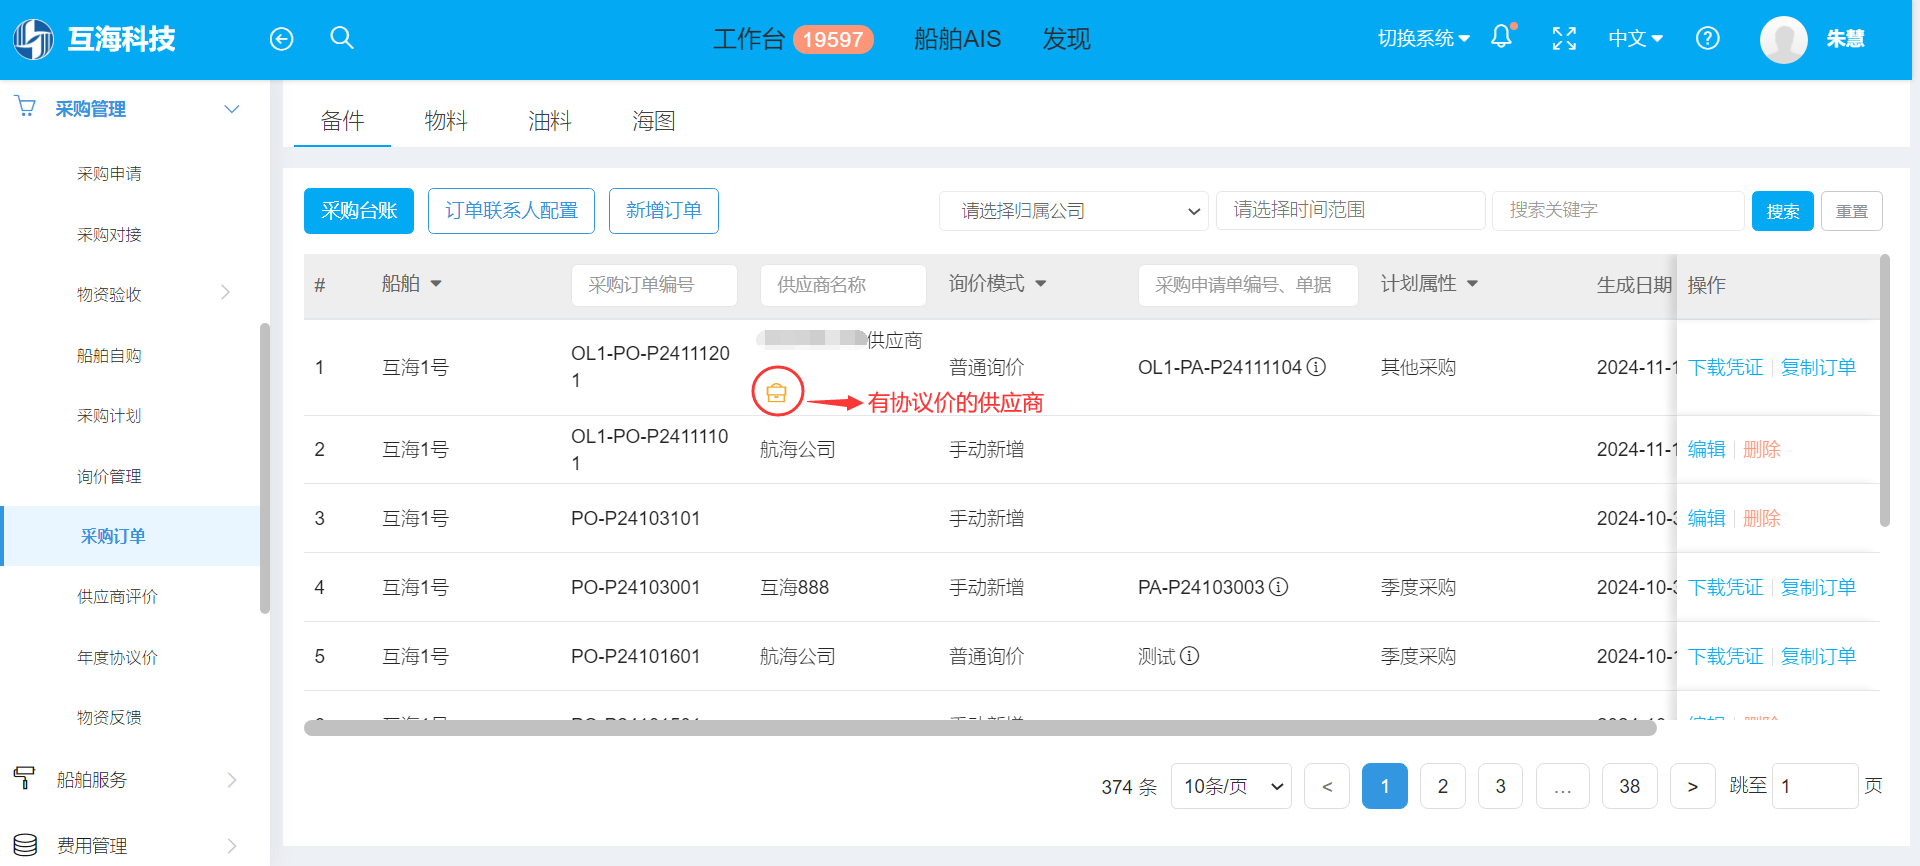Focus the 搜索关键字 input field
Image resolution: width=1920 pixels, height=866 pixels.
coord(1618,211)
